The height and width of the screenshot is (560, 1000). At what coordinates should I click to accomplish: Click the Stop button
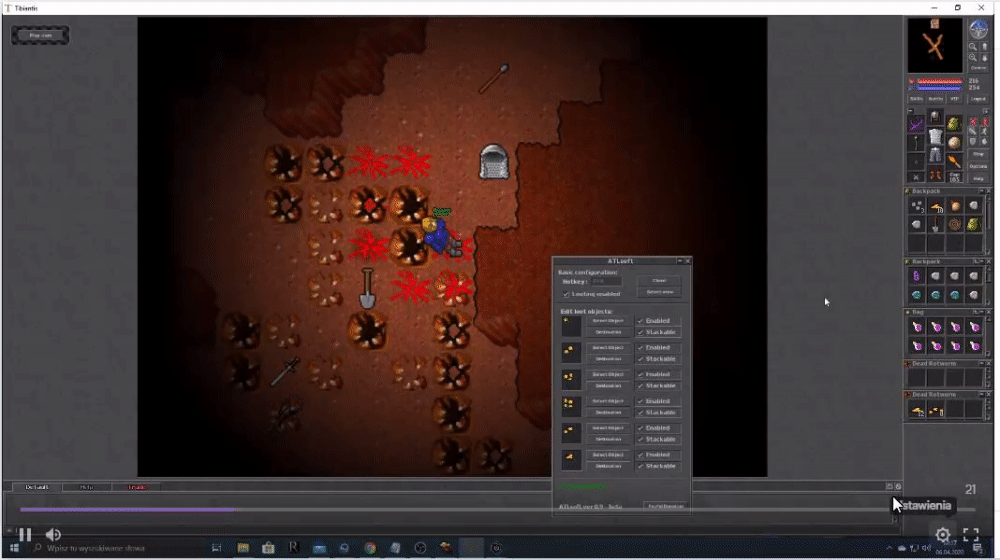point(978,154)
